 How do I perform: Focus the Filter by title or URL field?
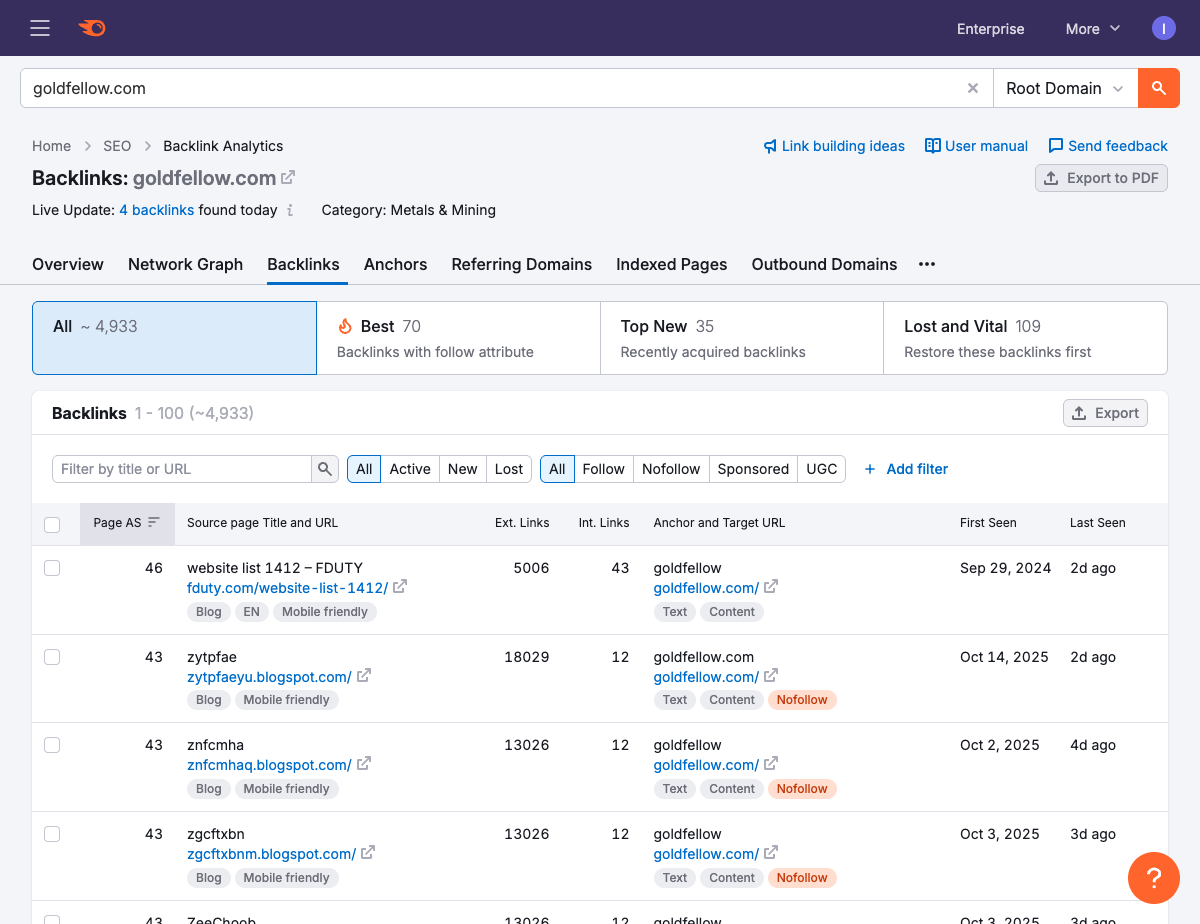click(x=182, y=469)
